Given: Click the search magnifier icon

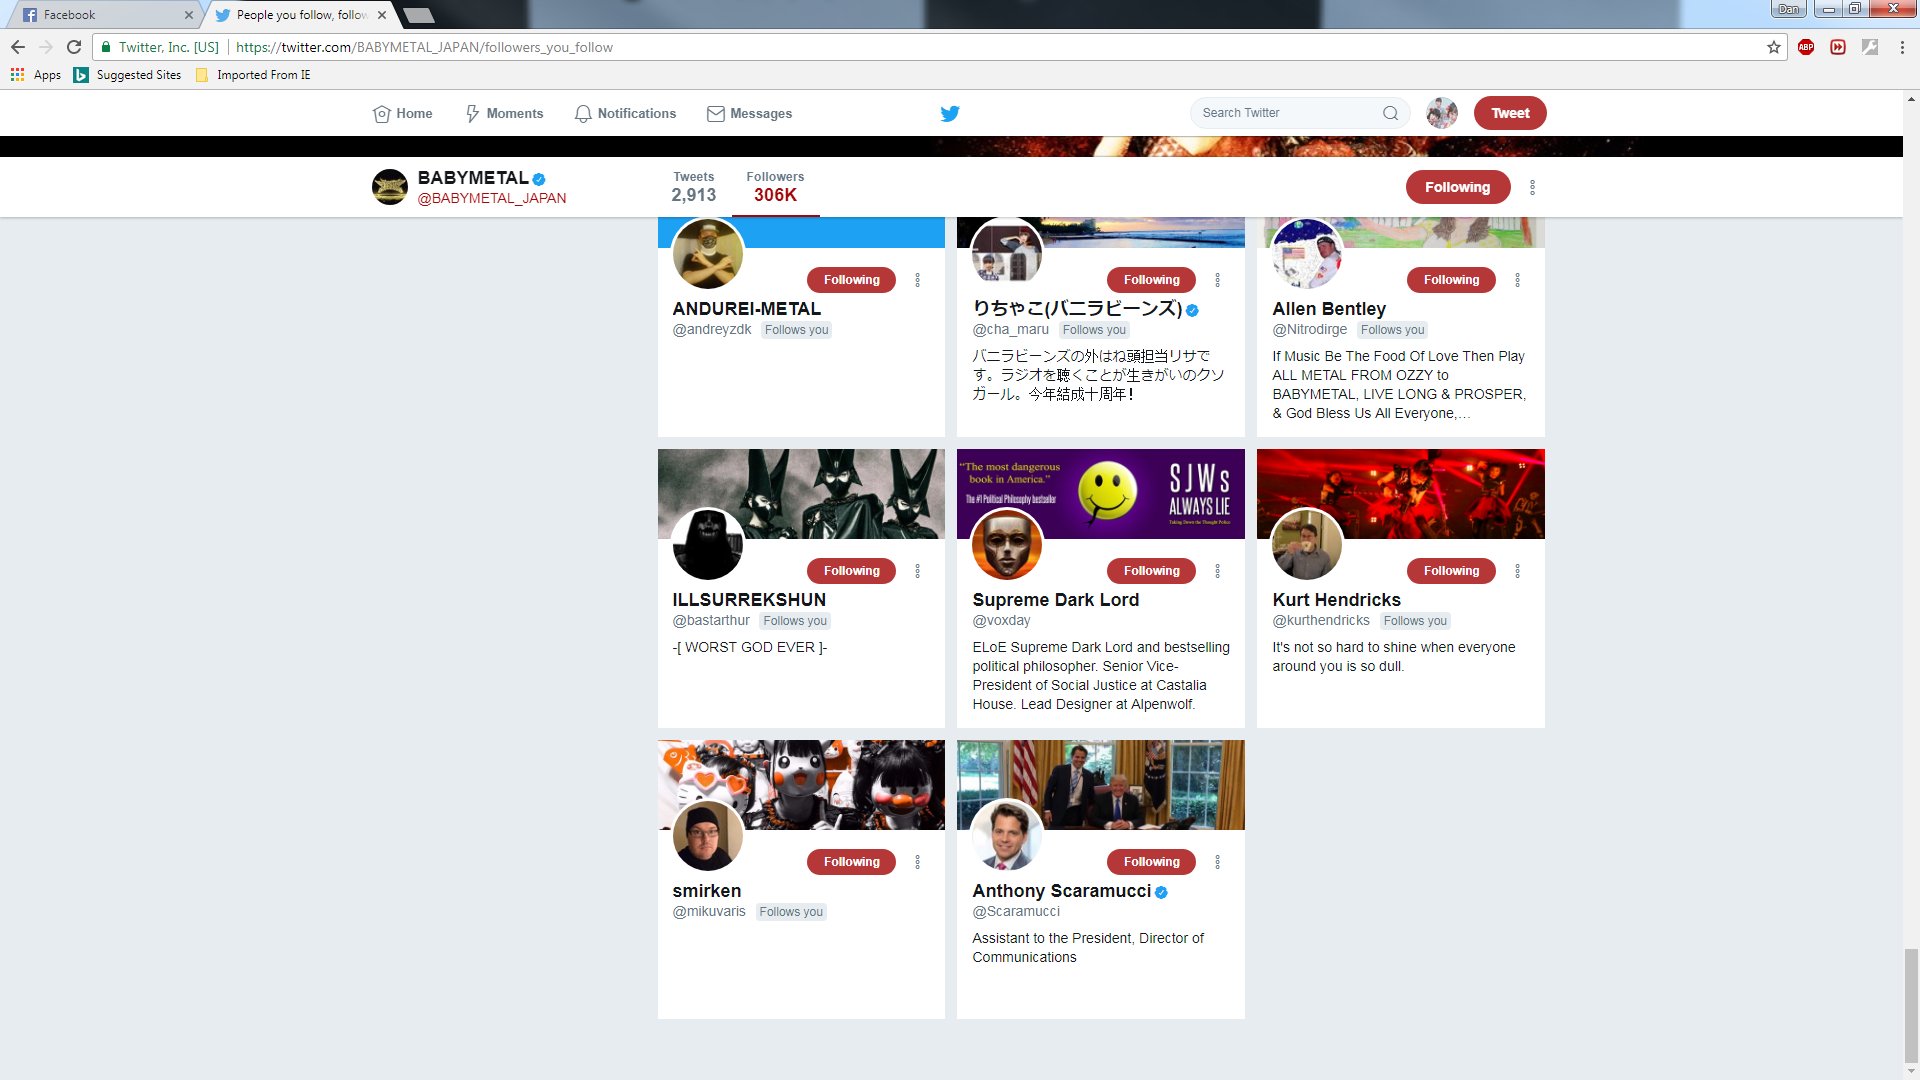Looking at the screenshot, I should tap(1390, 113).
